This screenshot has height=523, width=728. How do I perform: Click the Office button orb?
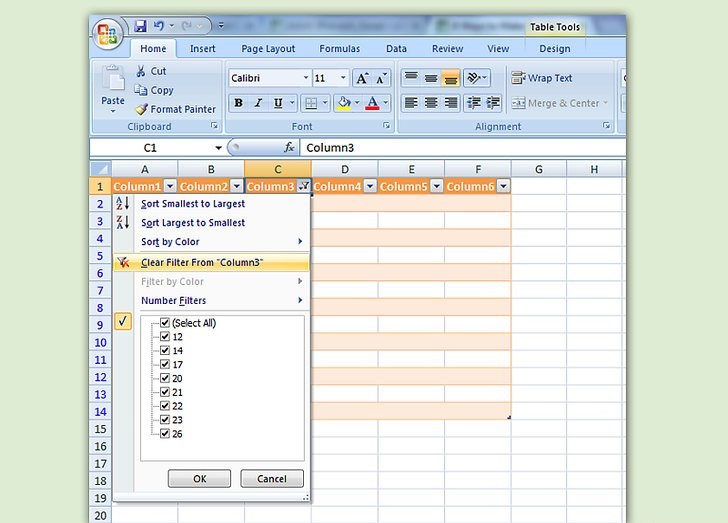click(x=107, y=34)
